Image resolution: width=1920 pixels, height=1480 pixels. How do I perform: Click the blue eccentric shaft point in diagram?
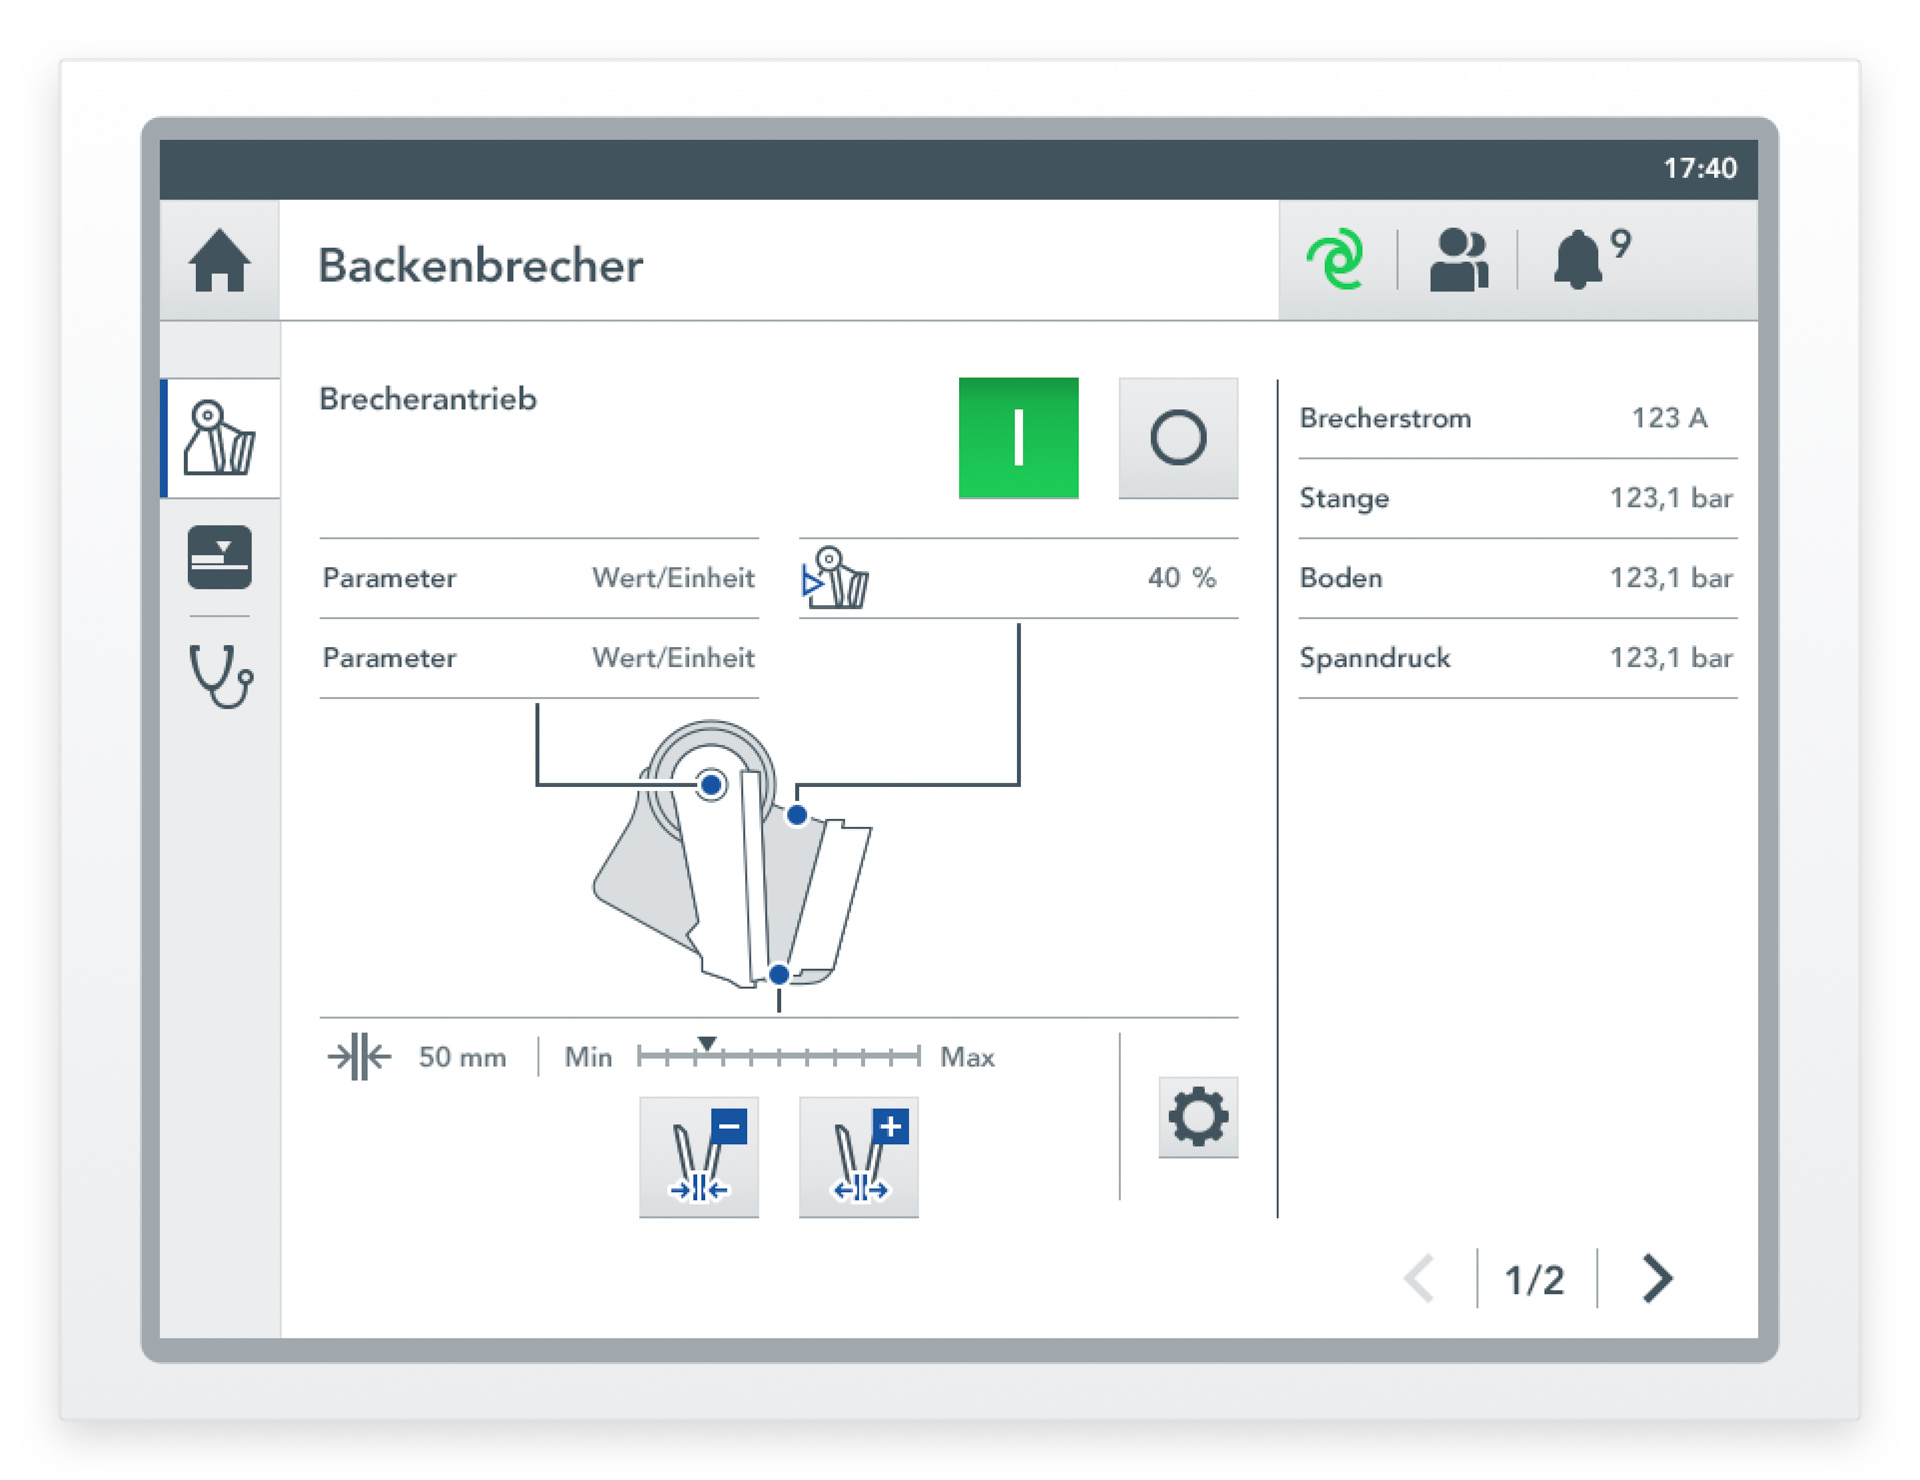point(711,785)
